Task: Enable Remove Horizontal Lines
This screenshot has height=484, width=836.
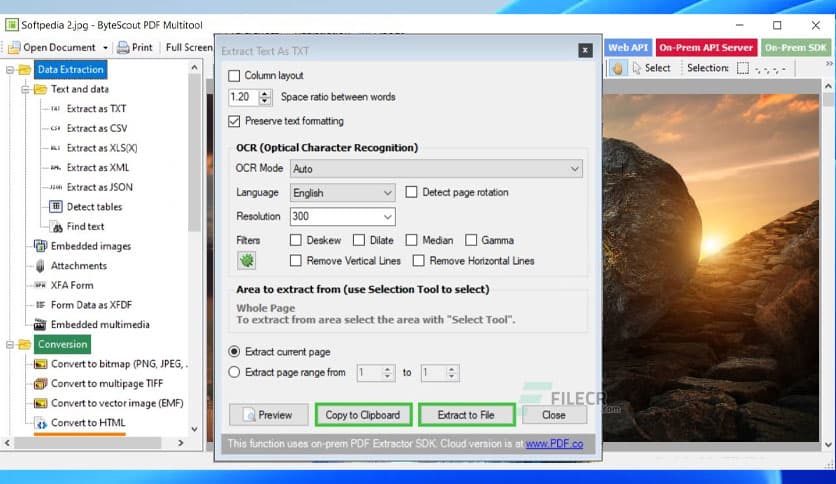Action: pos(419,261)
